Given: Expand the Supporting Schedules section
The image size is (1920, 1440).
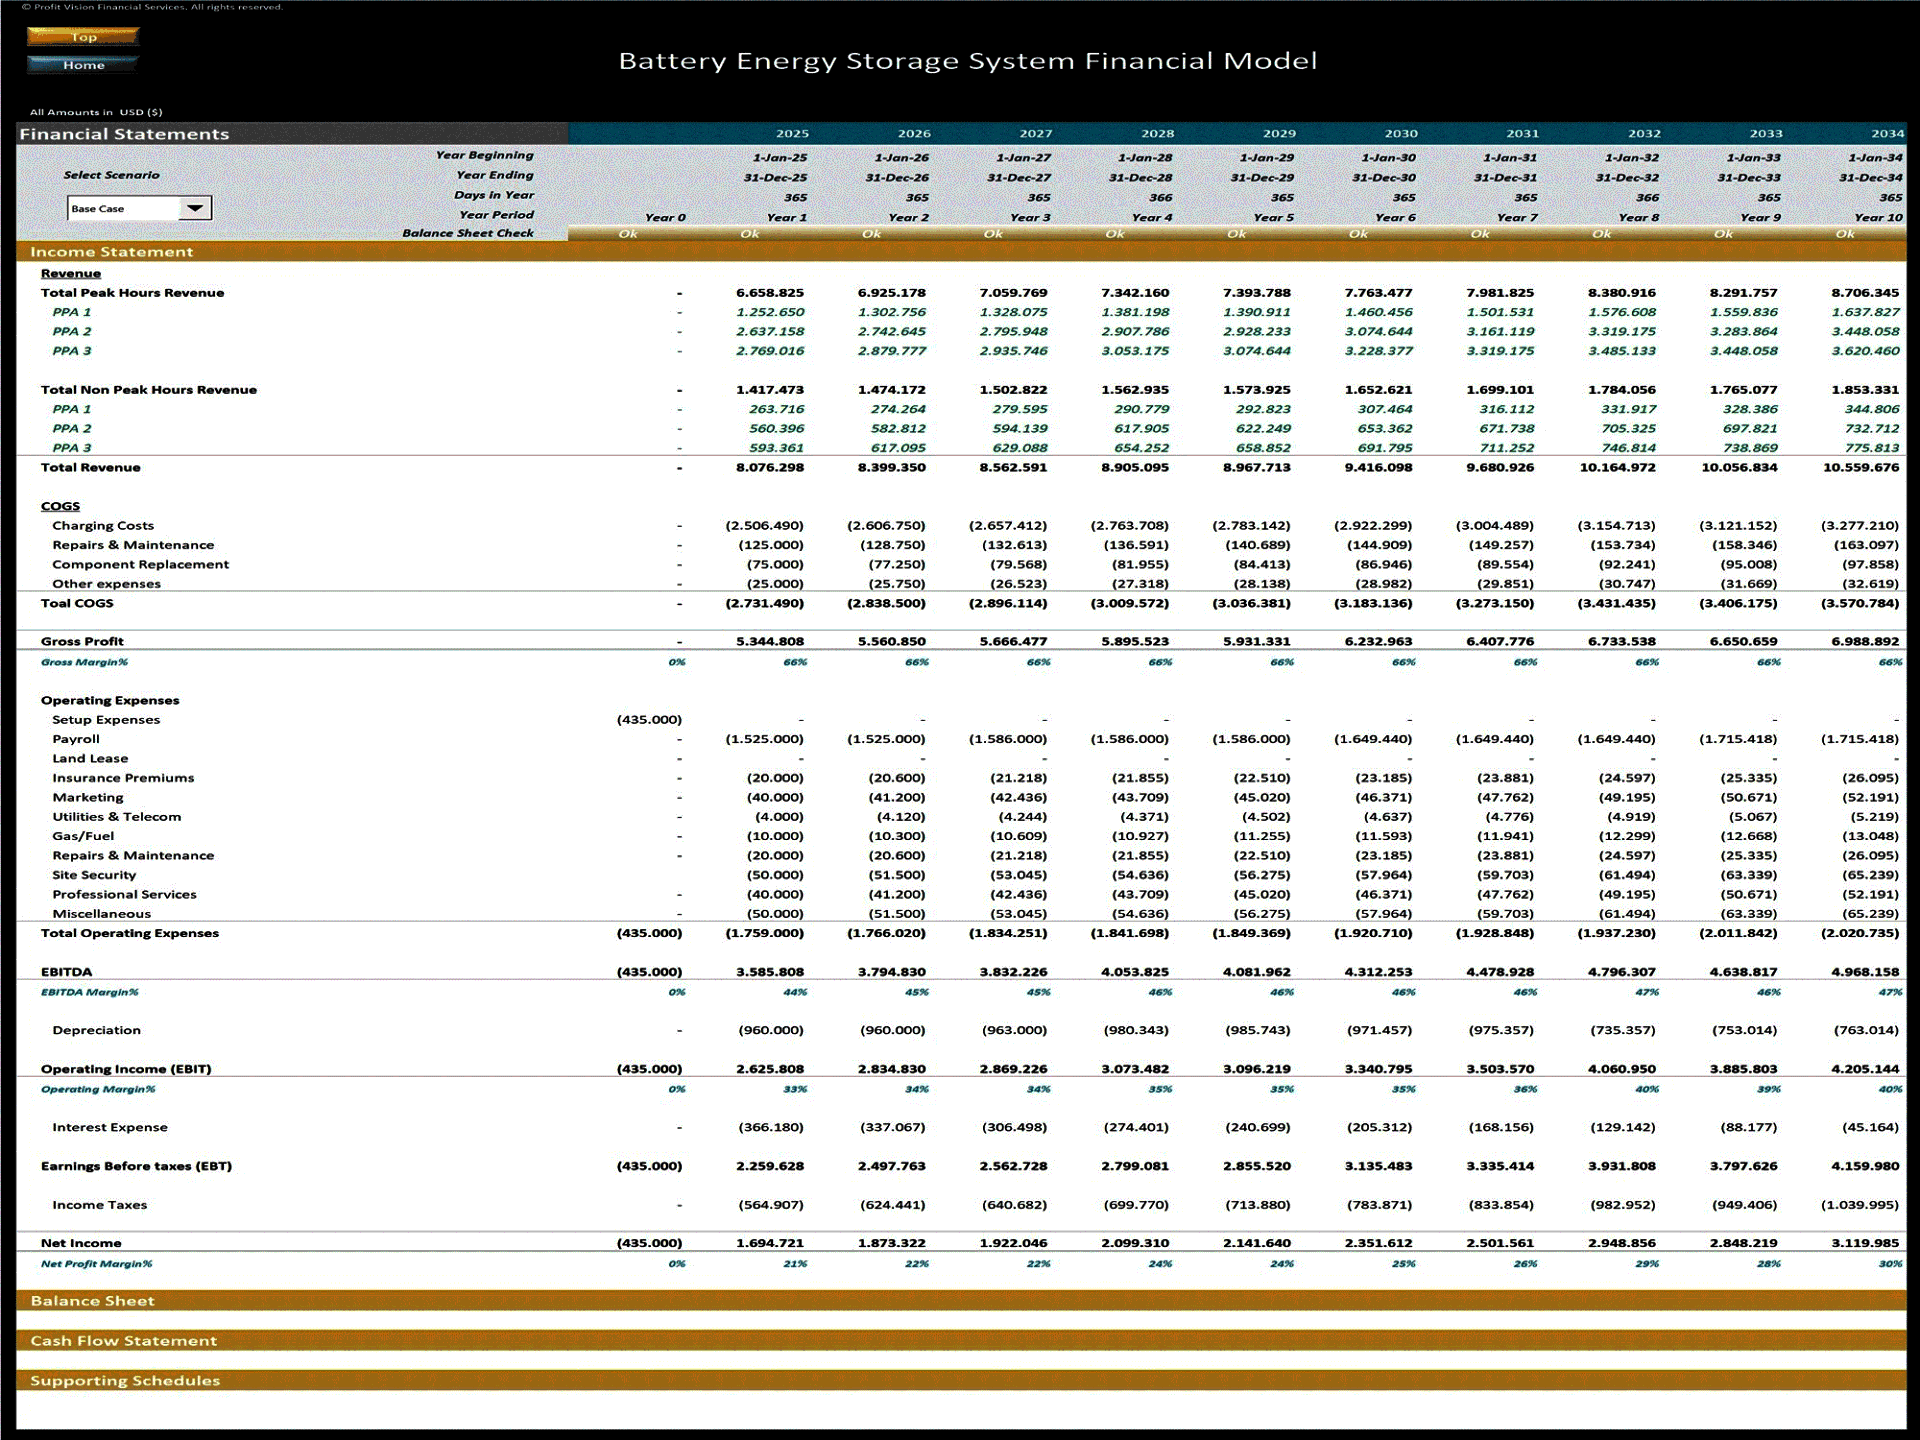Looking at the screenshot, I should point(961,1381).
